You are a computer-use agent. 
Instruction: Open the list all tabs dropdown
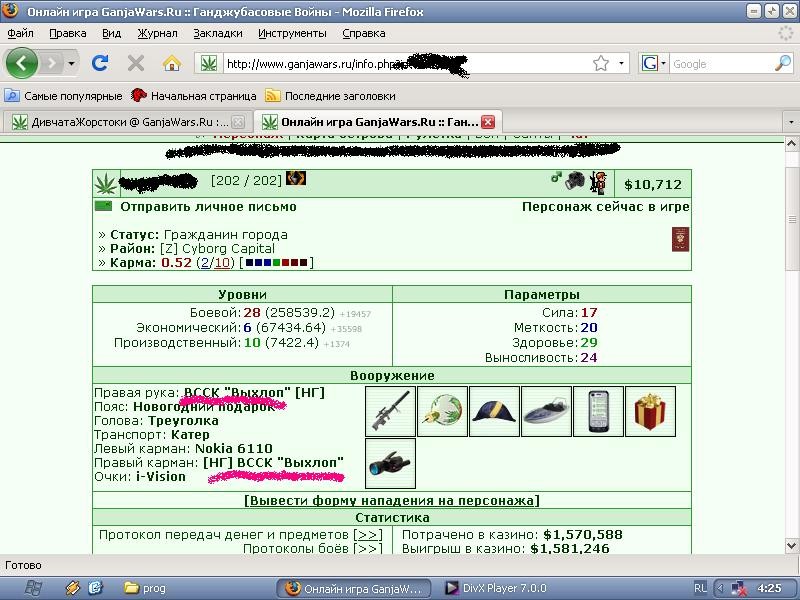pyautogui.click(x=791, y=122)
